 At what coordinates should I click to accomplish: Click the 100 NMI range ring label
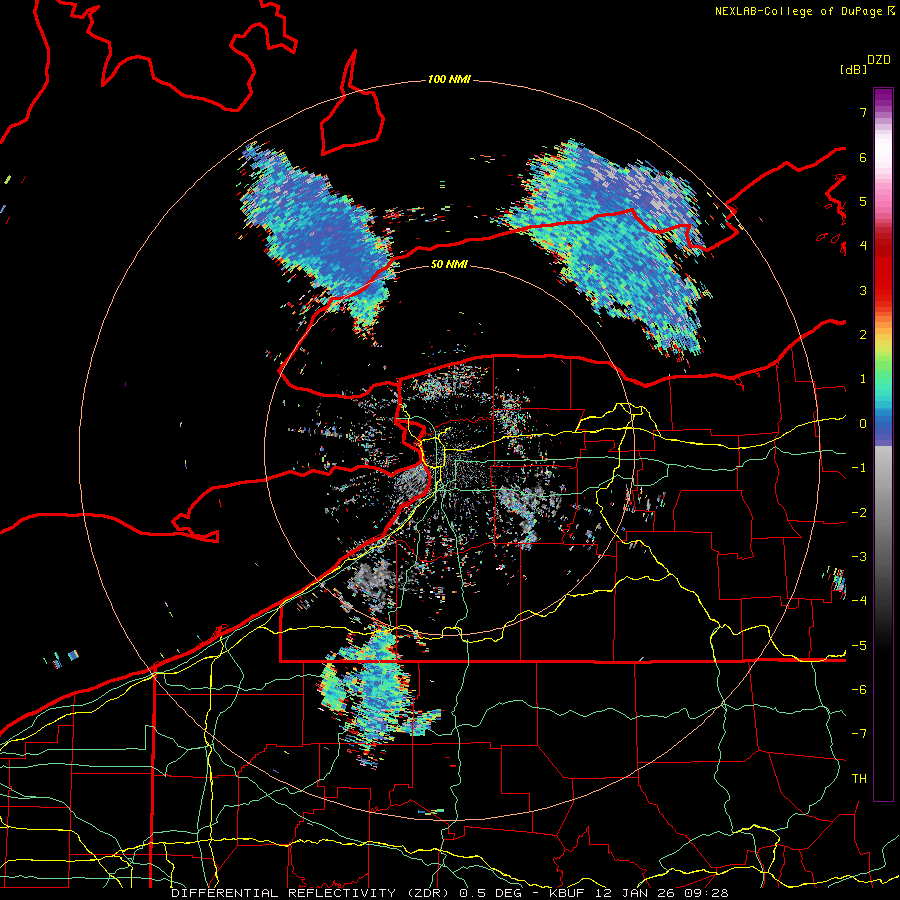coord(449,79)
